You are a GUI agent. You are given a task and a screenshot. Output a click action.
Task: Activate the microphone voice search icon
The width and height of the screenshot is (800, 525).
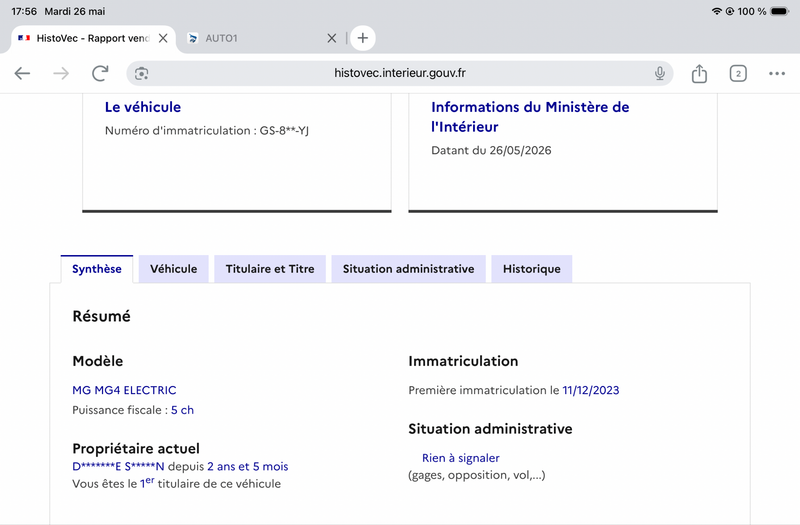[660, 73]
